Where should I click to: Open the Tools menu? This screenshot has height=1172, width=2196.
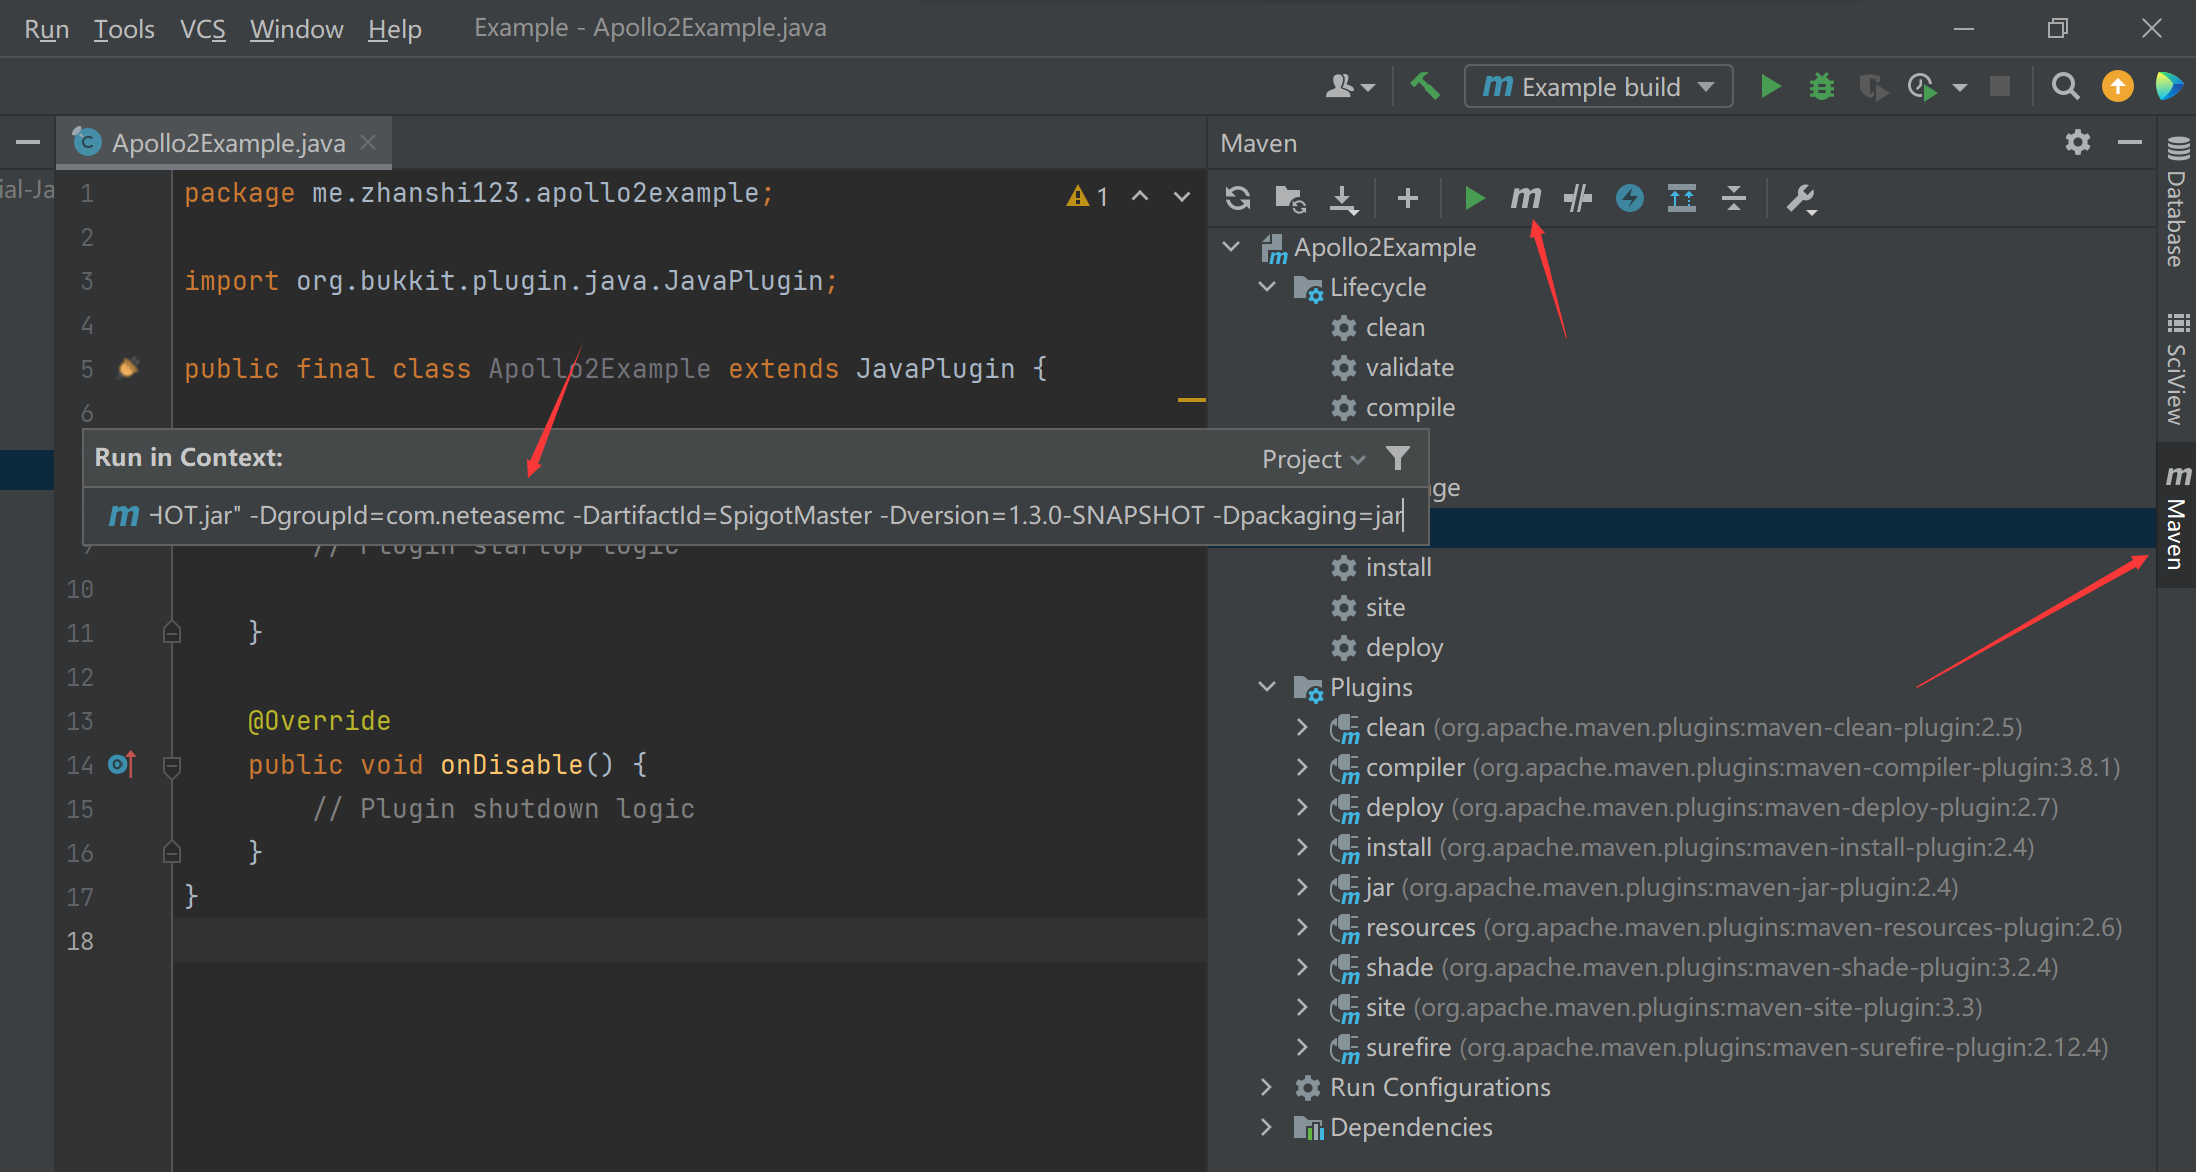tap(124, 29)
